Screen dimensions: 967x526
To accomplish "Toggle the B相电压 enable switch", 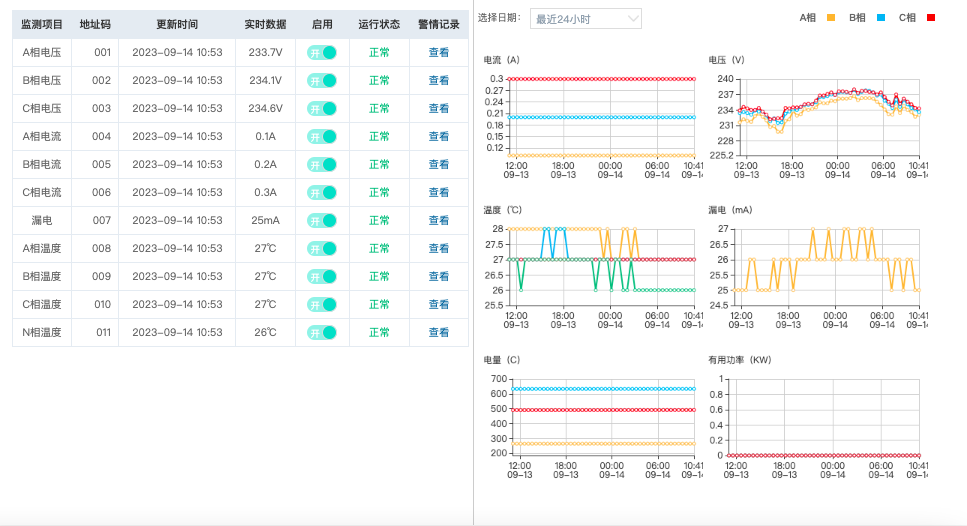I will [322, 81].
